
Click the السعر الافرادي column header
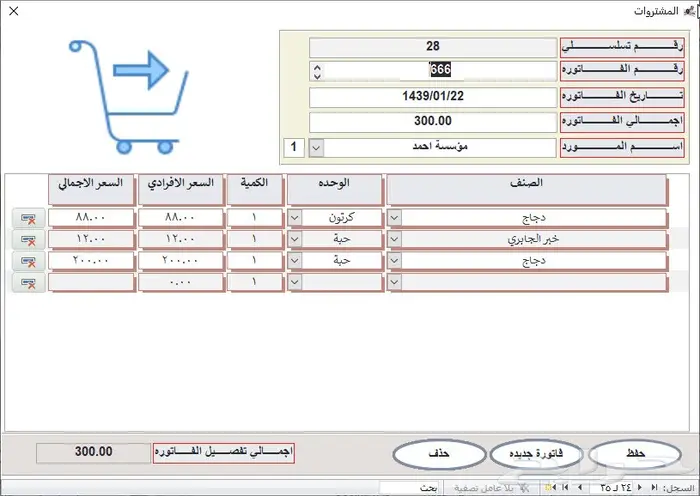pyautogui.click(x=180, y=189)
